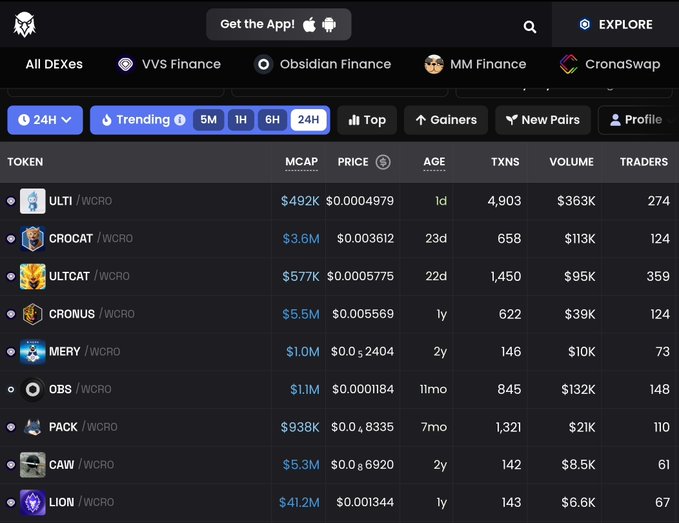The image size is (679, 523).
Task: Click PACK transactions count 1,321
Action: pos(508,427)
